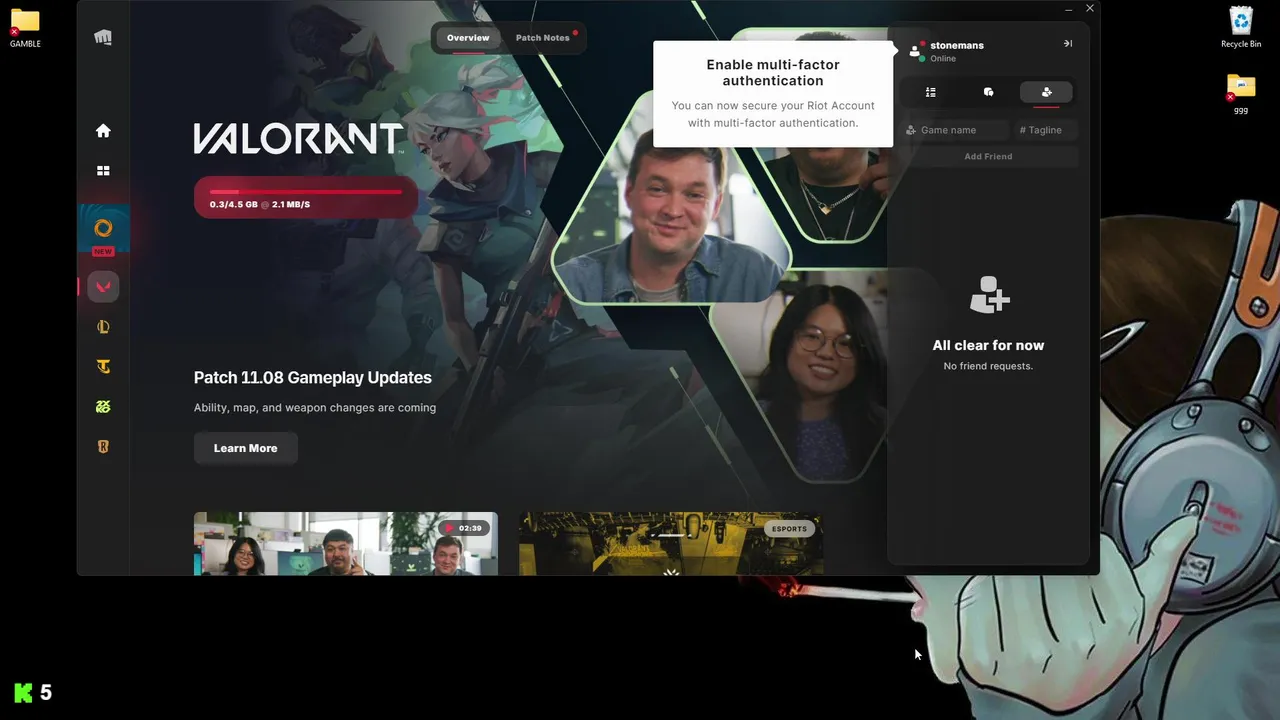This screenshot has height=720, width=1280.
Task: Switch to the Overview tab
Action: (468, 38)
